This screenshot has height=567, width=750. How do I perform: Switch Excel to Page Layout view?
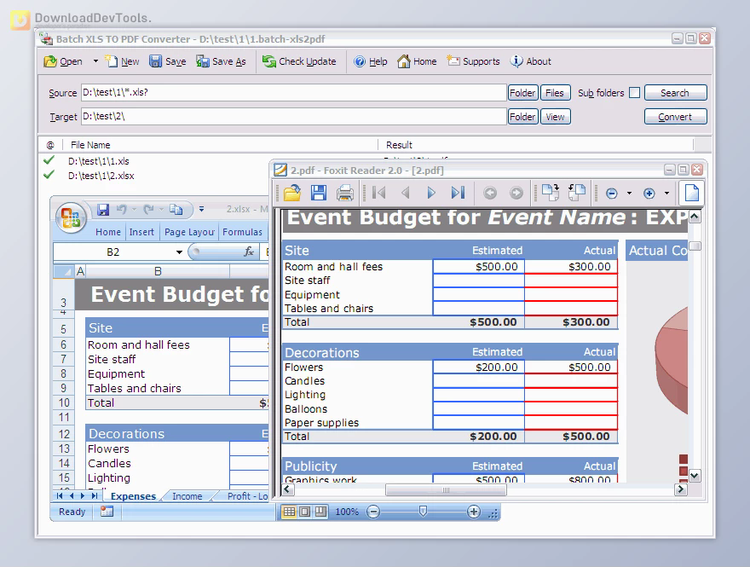pyautogui.click(x=305, y=511)
